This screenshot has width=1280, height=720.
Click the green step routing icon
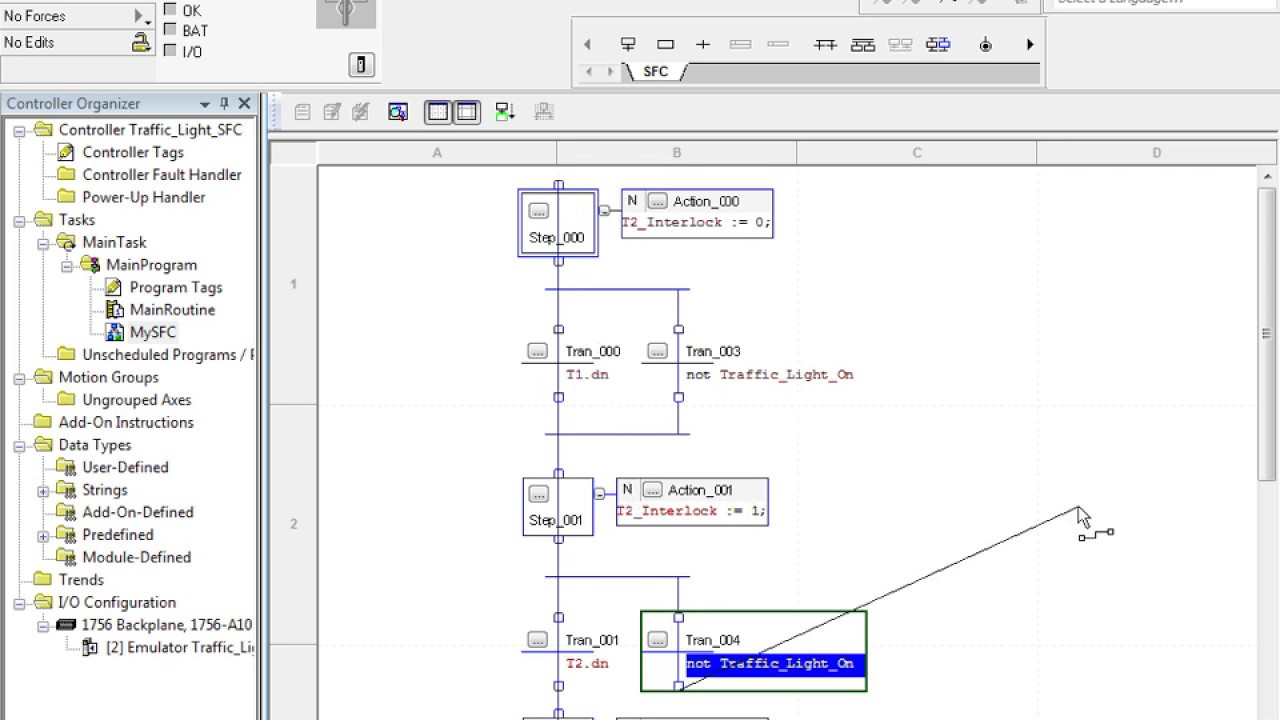point(505,112)
